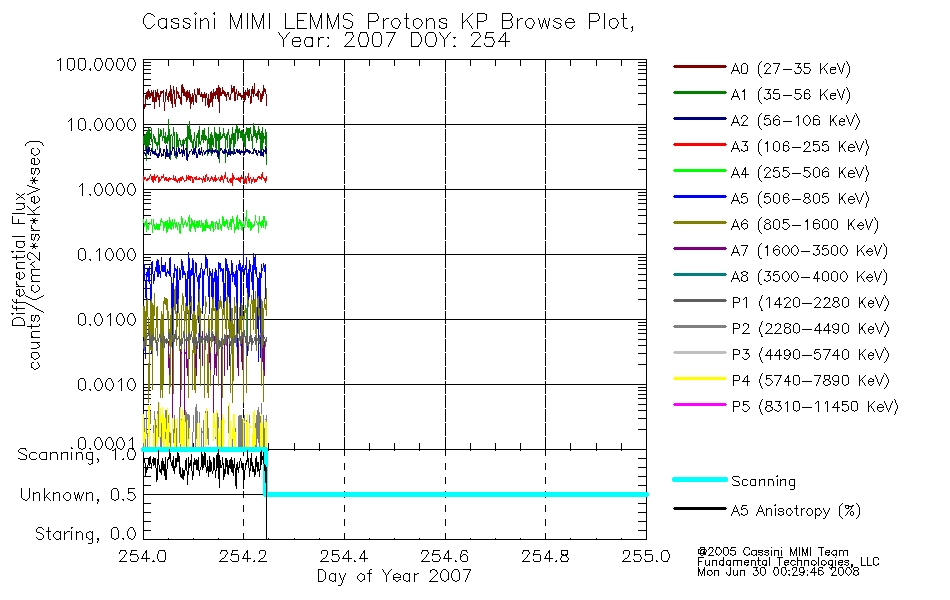Click the 0.0010 y-axis tick label
This screenshot has height=600, width=950.
click(x=107, y=384)
